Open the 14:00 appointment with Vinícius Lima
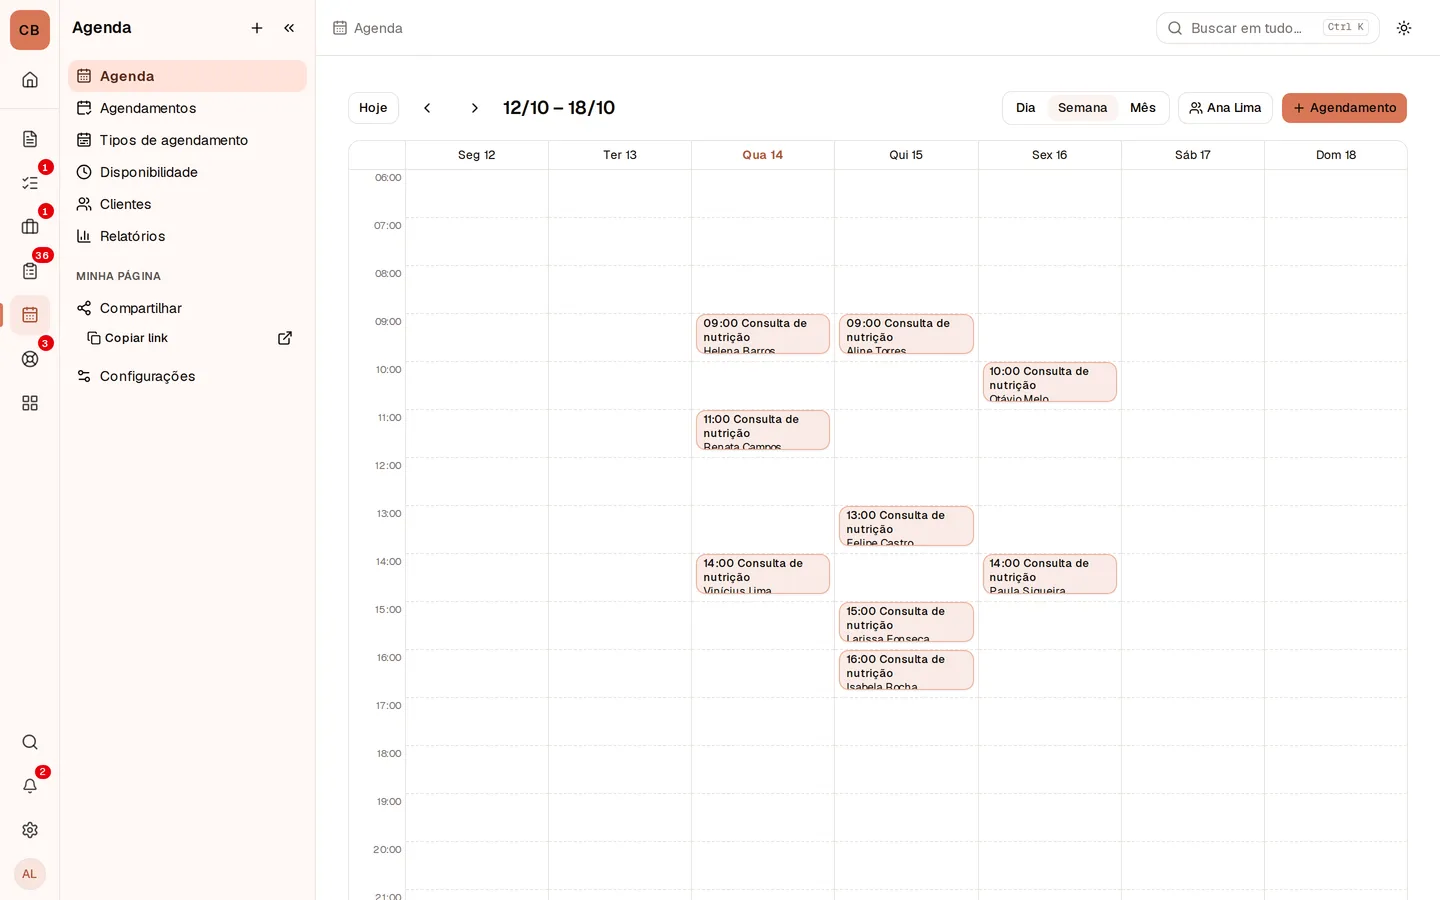The image size is (1440, 900). click(x=763, y=574)
